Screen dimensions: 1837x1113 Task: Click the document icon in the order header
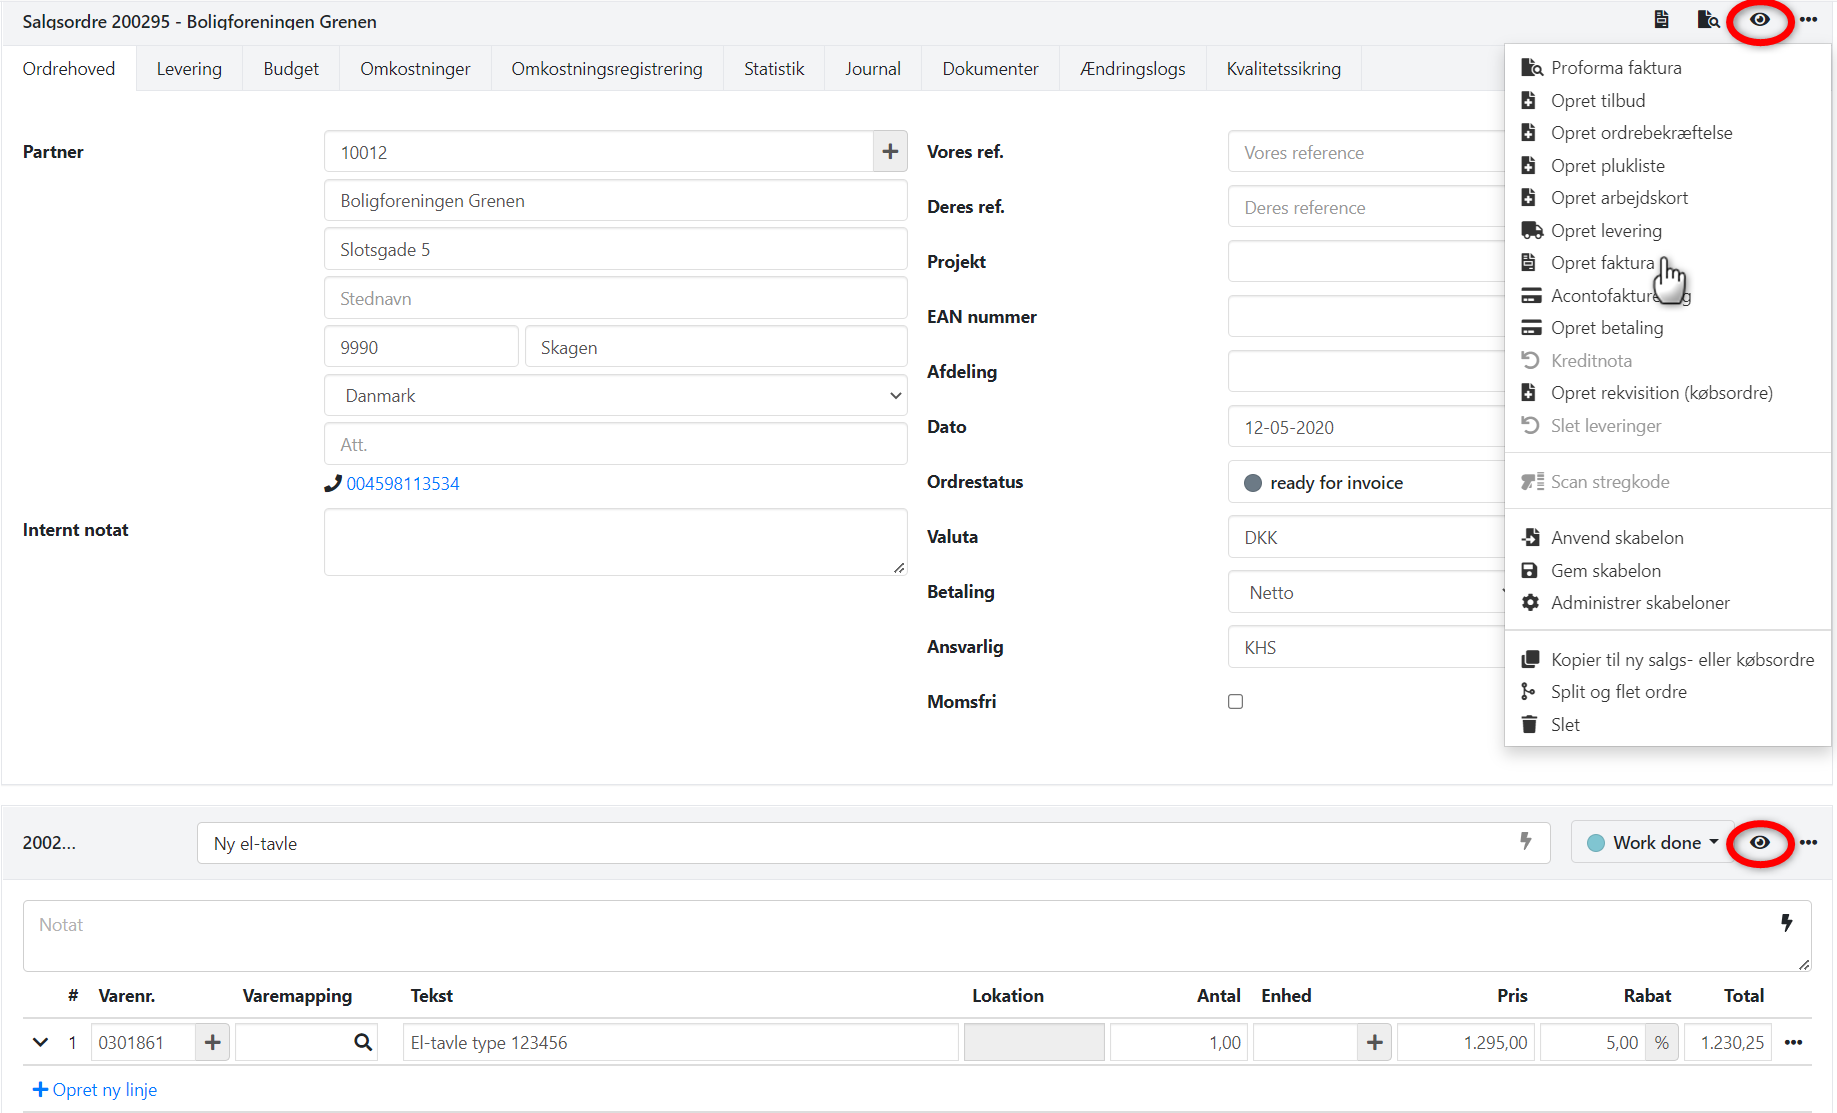[x=1661, y=20]
